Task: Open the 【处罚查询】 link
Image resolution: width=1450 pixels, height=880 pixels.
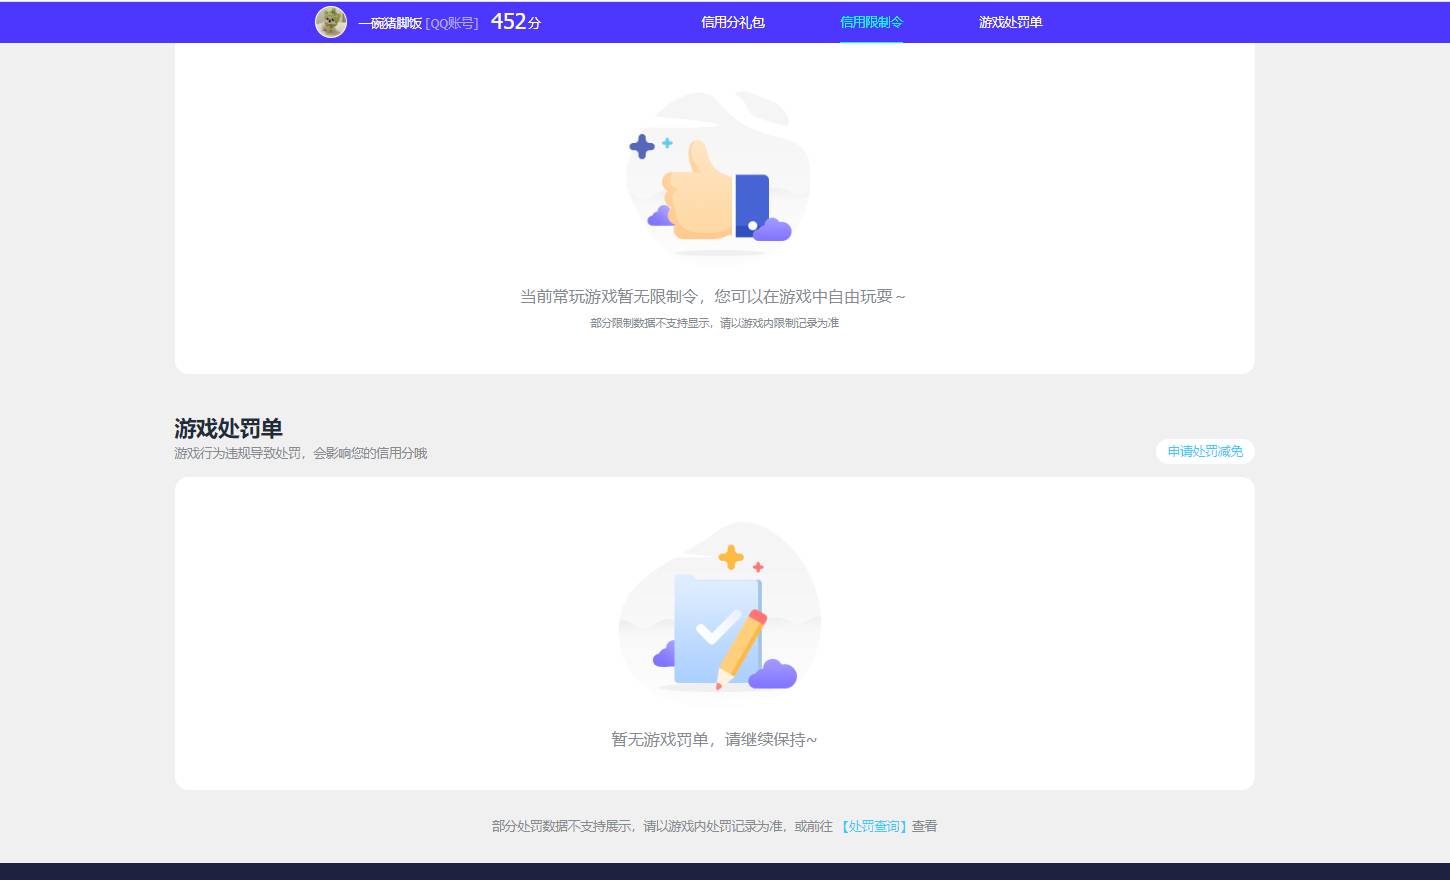Action: point(874,826)
